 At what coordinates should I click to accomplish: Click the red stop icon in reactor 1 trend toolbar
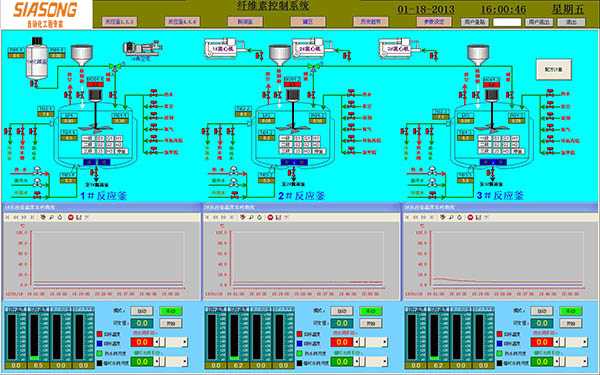point(70,217)
